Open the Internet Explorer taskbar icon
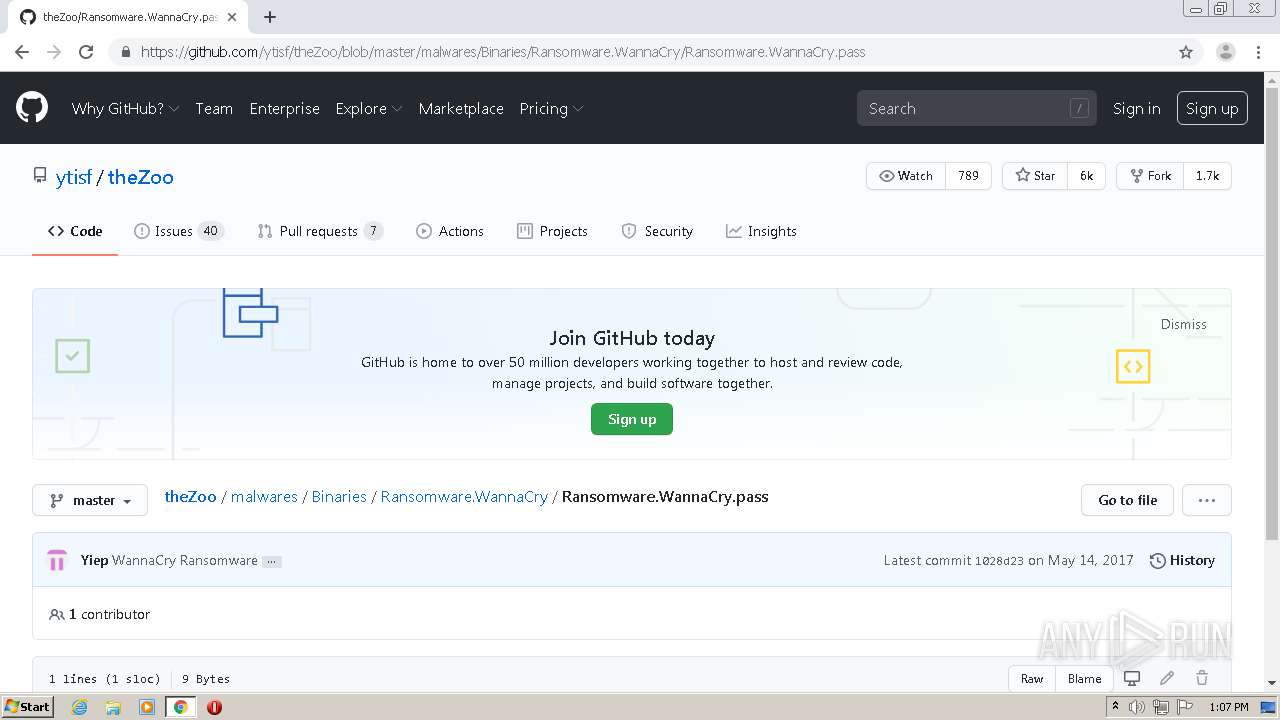 (79, 707)
